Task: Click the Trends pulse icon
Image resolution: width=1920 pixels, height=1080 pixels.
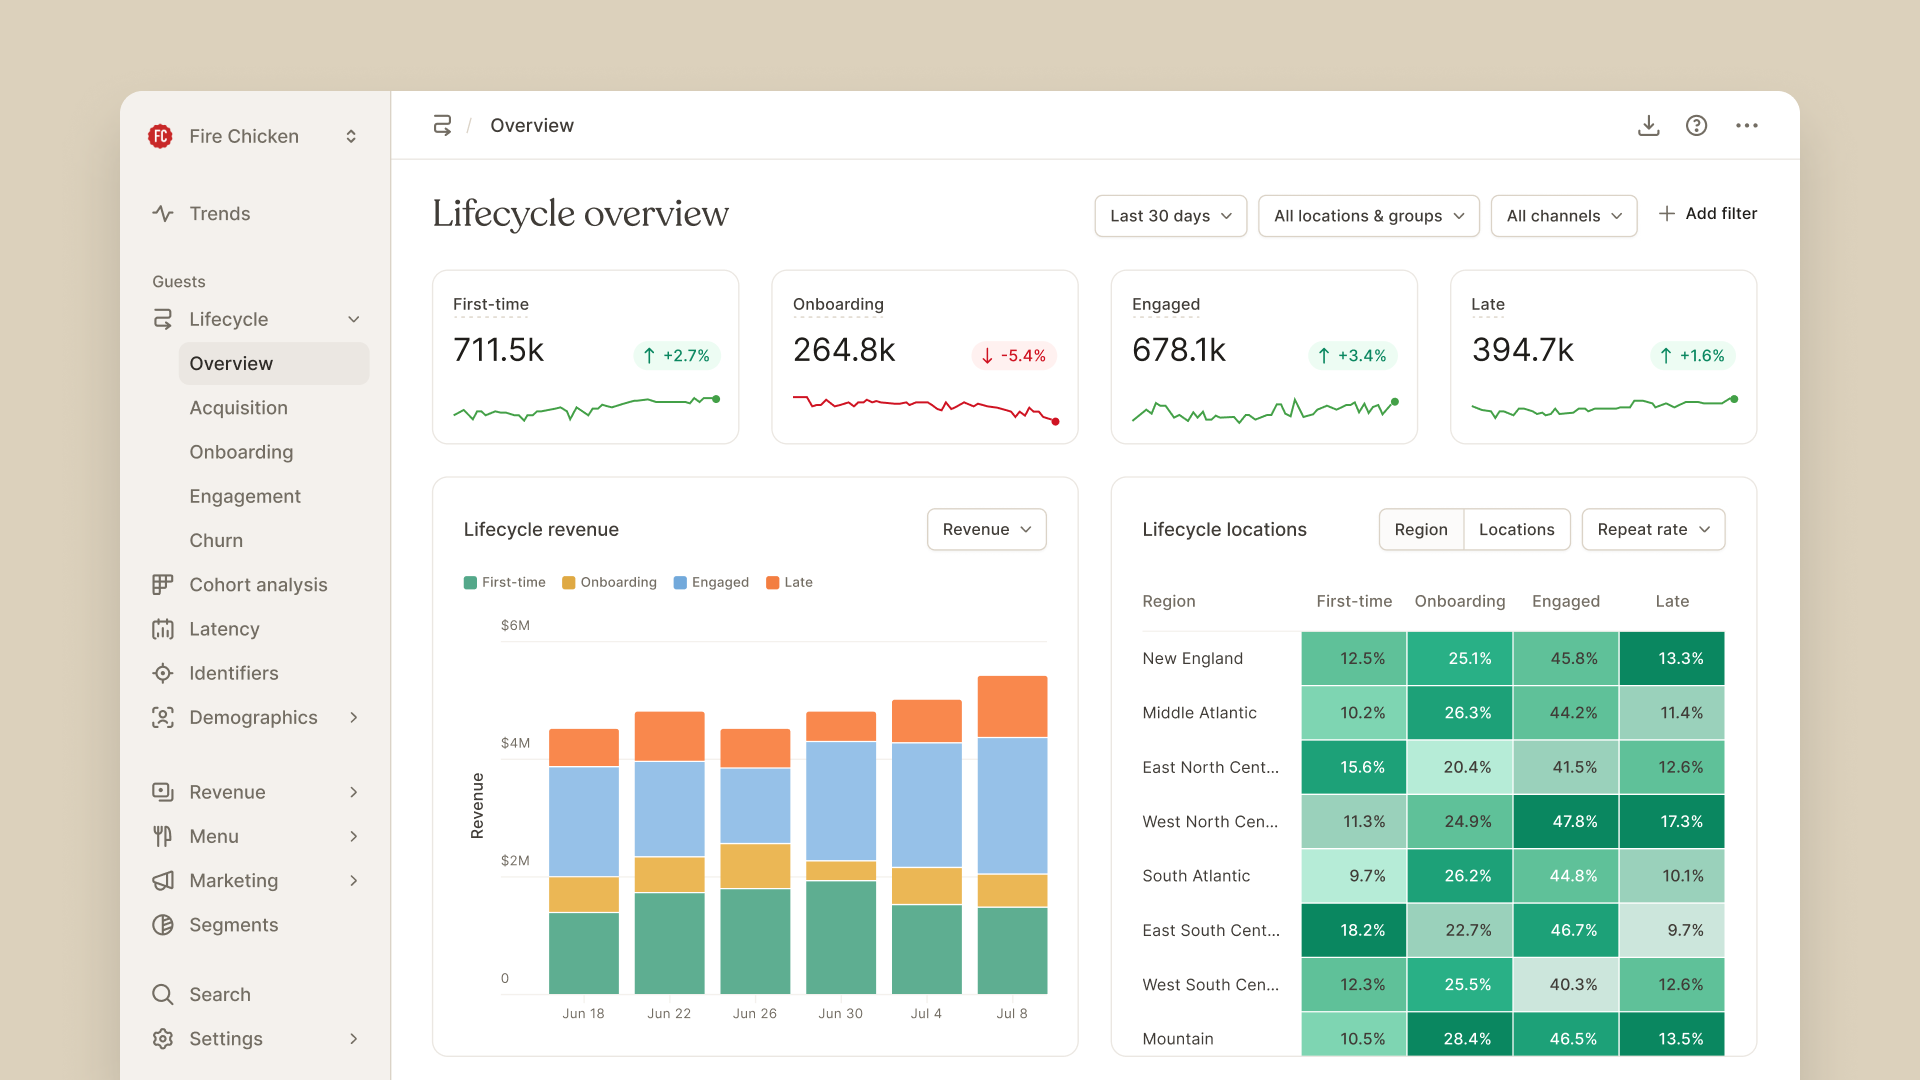Action: click(x=163, y=214)
